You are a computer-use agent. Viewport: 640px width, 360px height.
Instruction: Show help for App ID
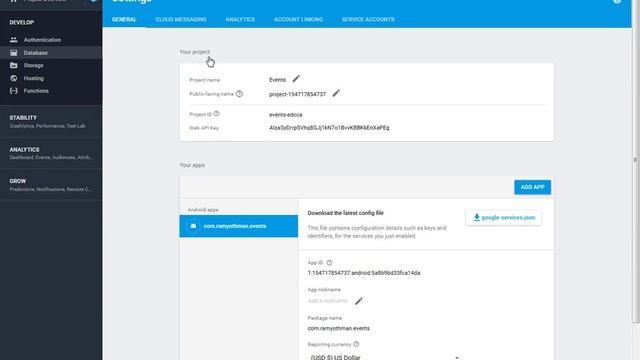(x=329, y=262)
